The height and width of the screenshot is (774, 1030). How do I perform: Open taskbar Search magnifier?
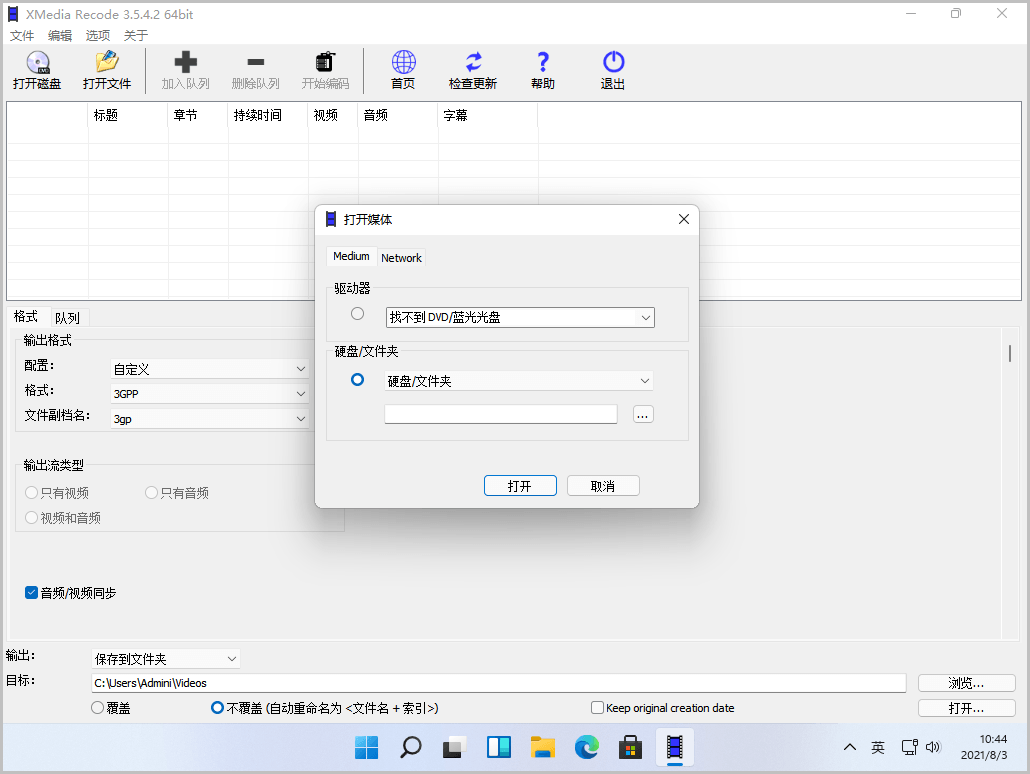pyautogui.click(x=411, y=748)
